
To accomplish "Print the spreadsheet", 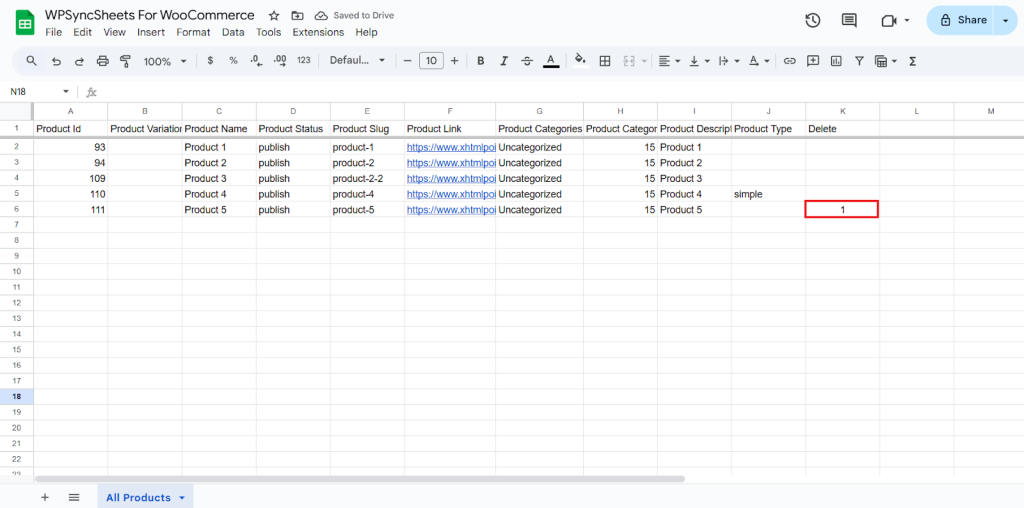I will [103, 61].
